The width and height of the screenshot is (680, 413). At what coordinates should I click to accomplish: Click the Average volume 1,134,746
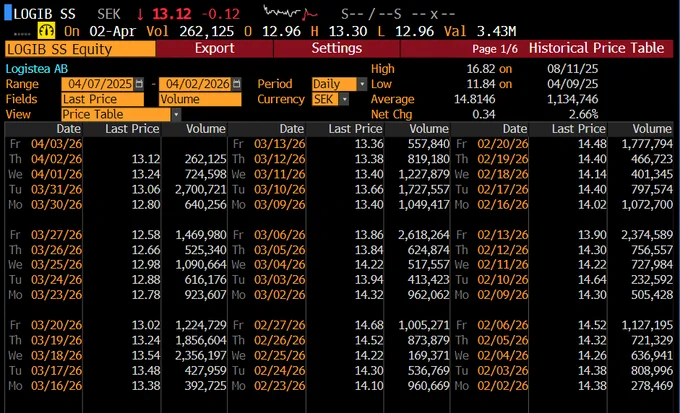coord(572,99)
